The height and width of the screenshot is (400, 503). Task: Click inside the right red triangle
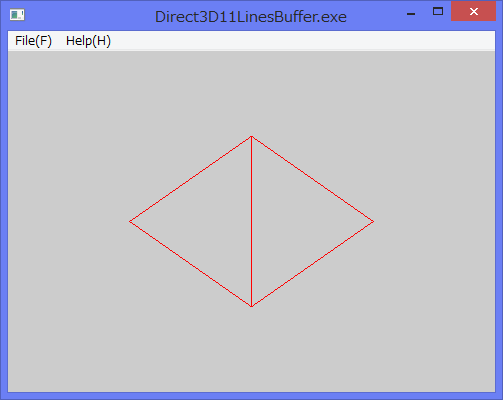(x=292, y=221)
